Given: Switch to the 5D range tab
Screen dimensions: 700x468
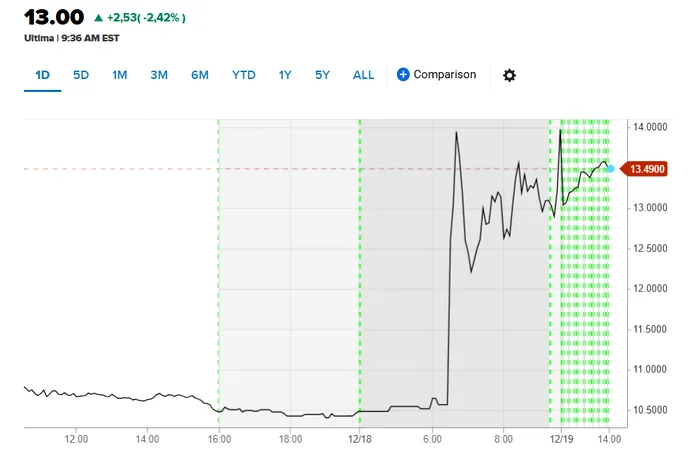Looking at the screenshot, I should pos(81,75).
